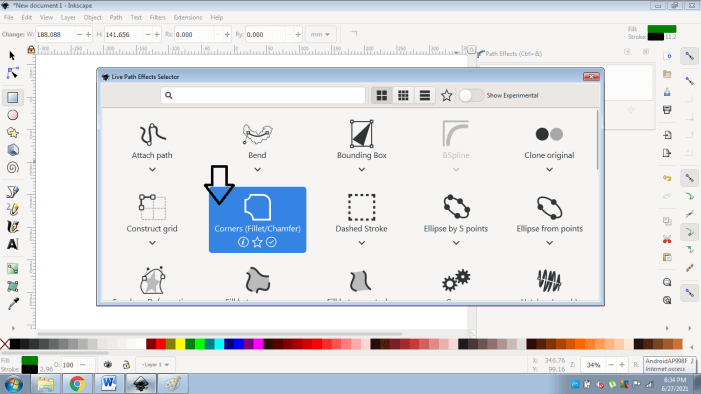Focus the effects search field
The height and width of the screenshot is (394, 701).
coord(263,95)
